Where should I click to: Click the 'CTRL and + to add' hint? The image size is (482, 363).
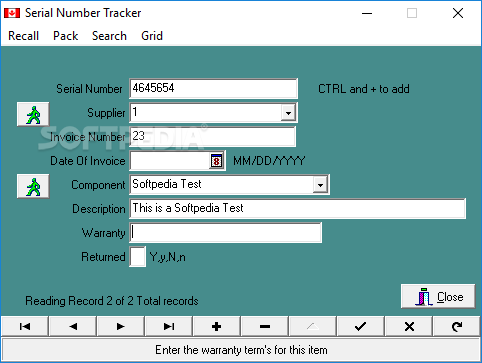pos(364,89)
